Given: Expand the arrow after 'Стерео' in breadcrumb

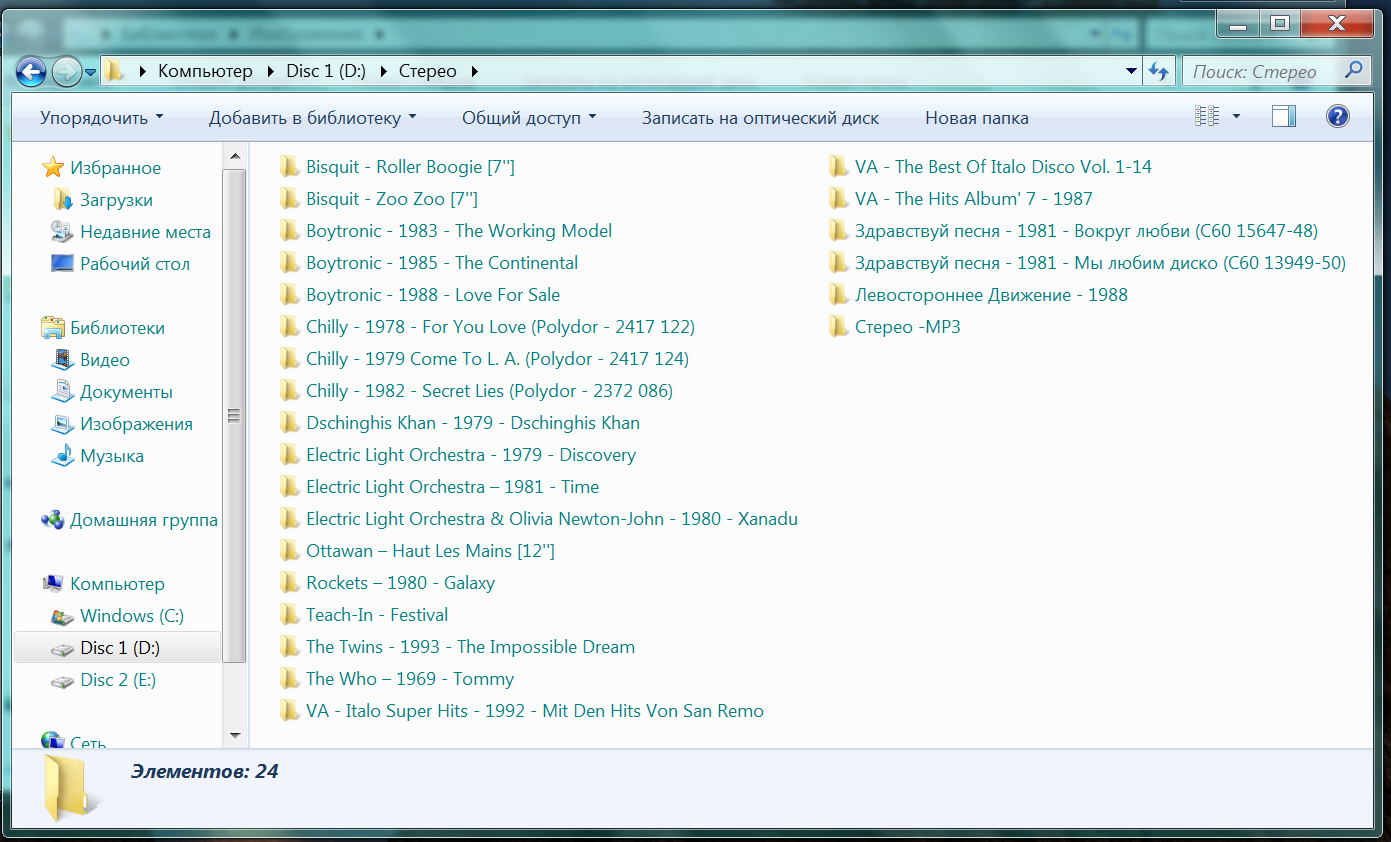Looking at the screenshot, I should [x=474, y=72].
